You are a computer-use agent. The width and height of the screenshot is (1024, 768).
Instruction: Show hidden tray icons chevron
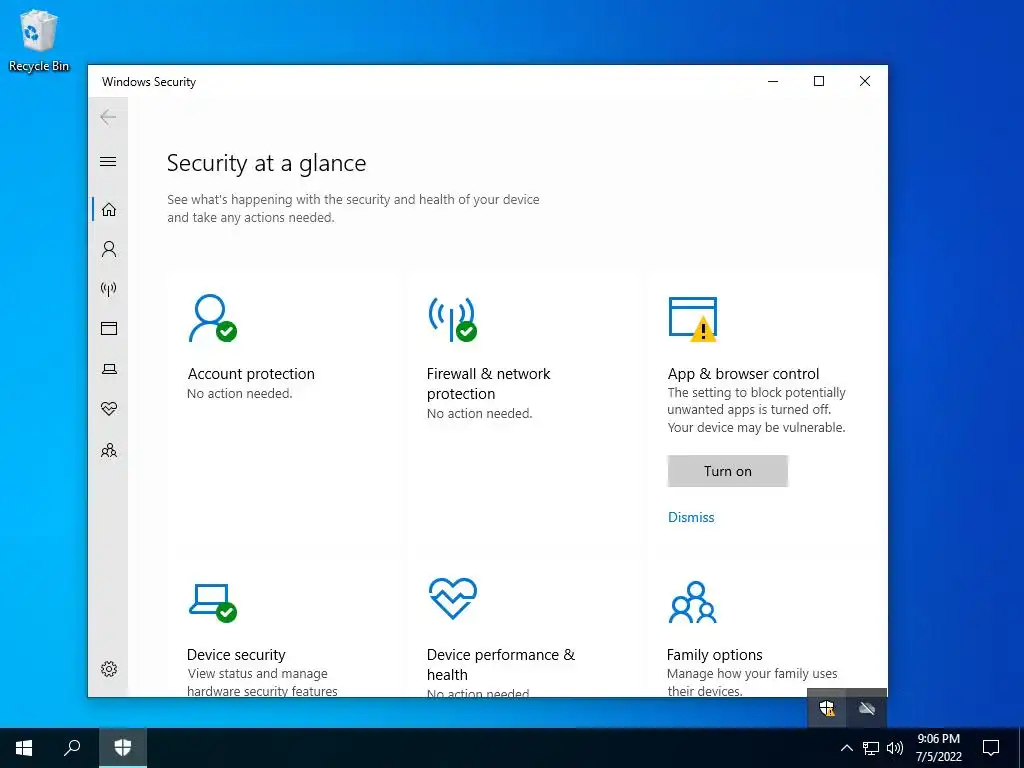846,748
